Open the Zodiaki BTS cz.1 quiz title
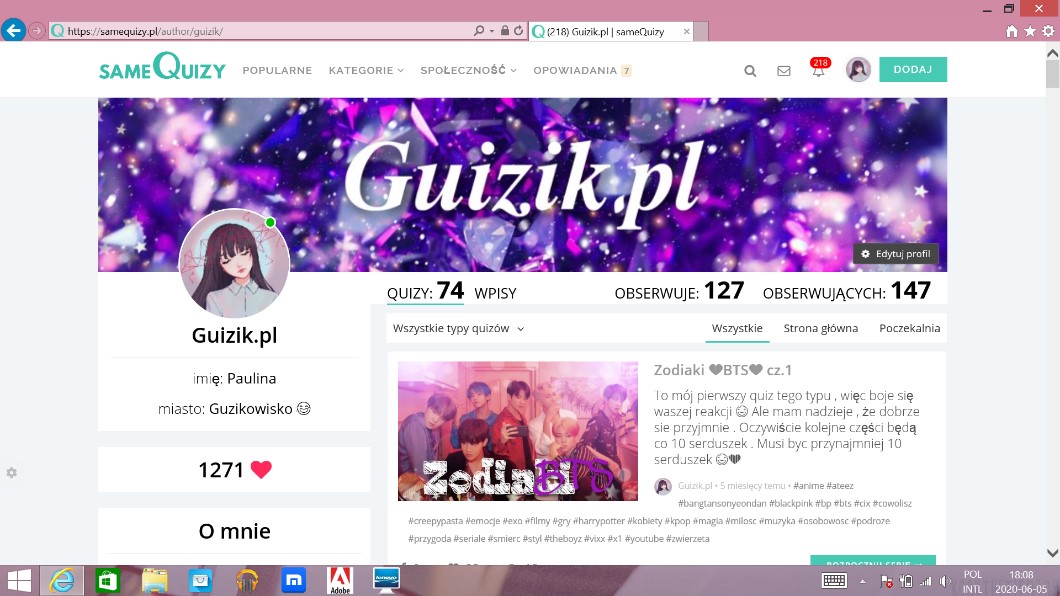This screenshot has width=1060, height=596. click(x=723, y=370)
